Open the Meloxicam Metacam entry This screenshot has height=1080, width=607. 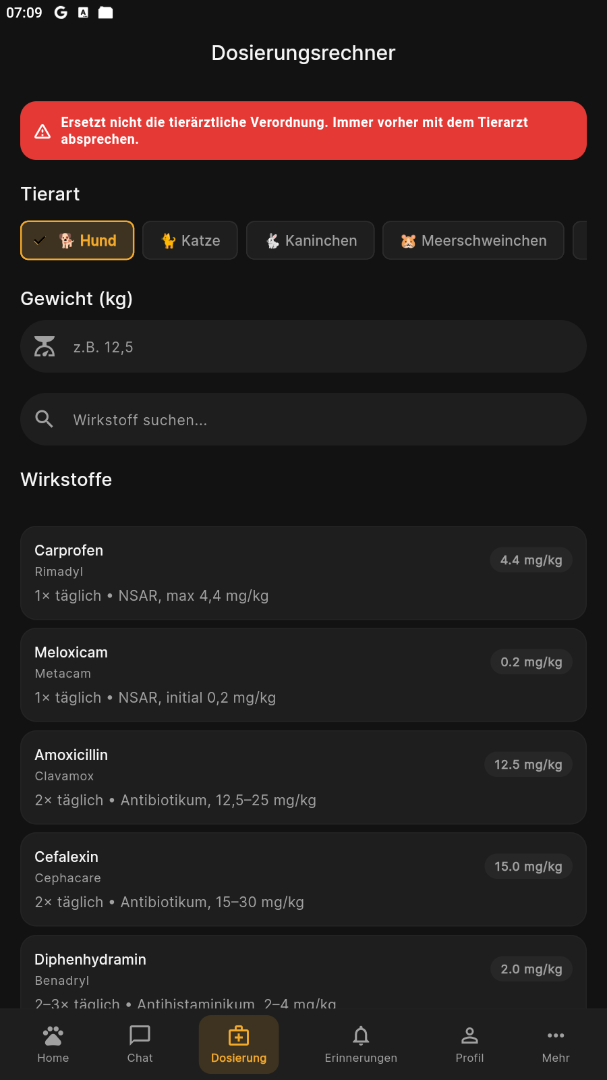click(303, 675)
